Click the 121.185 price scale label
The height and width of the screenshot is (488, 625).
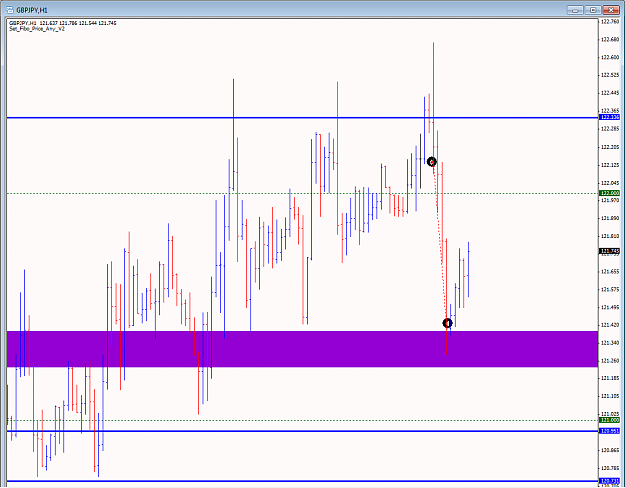point(610,378)
